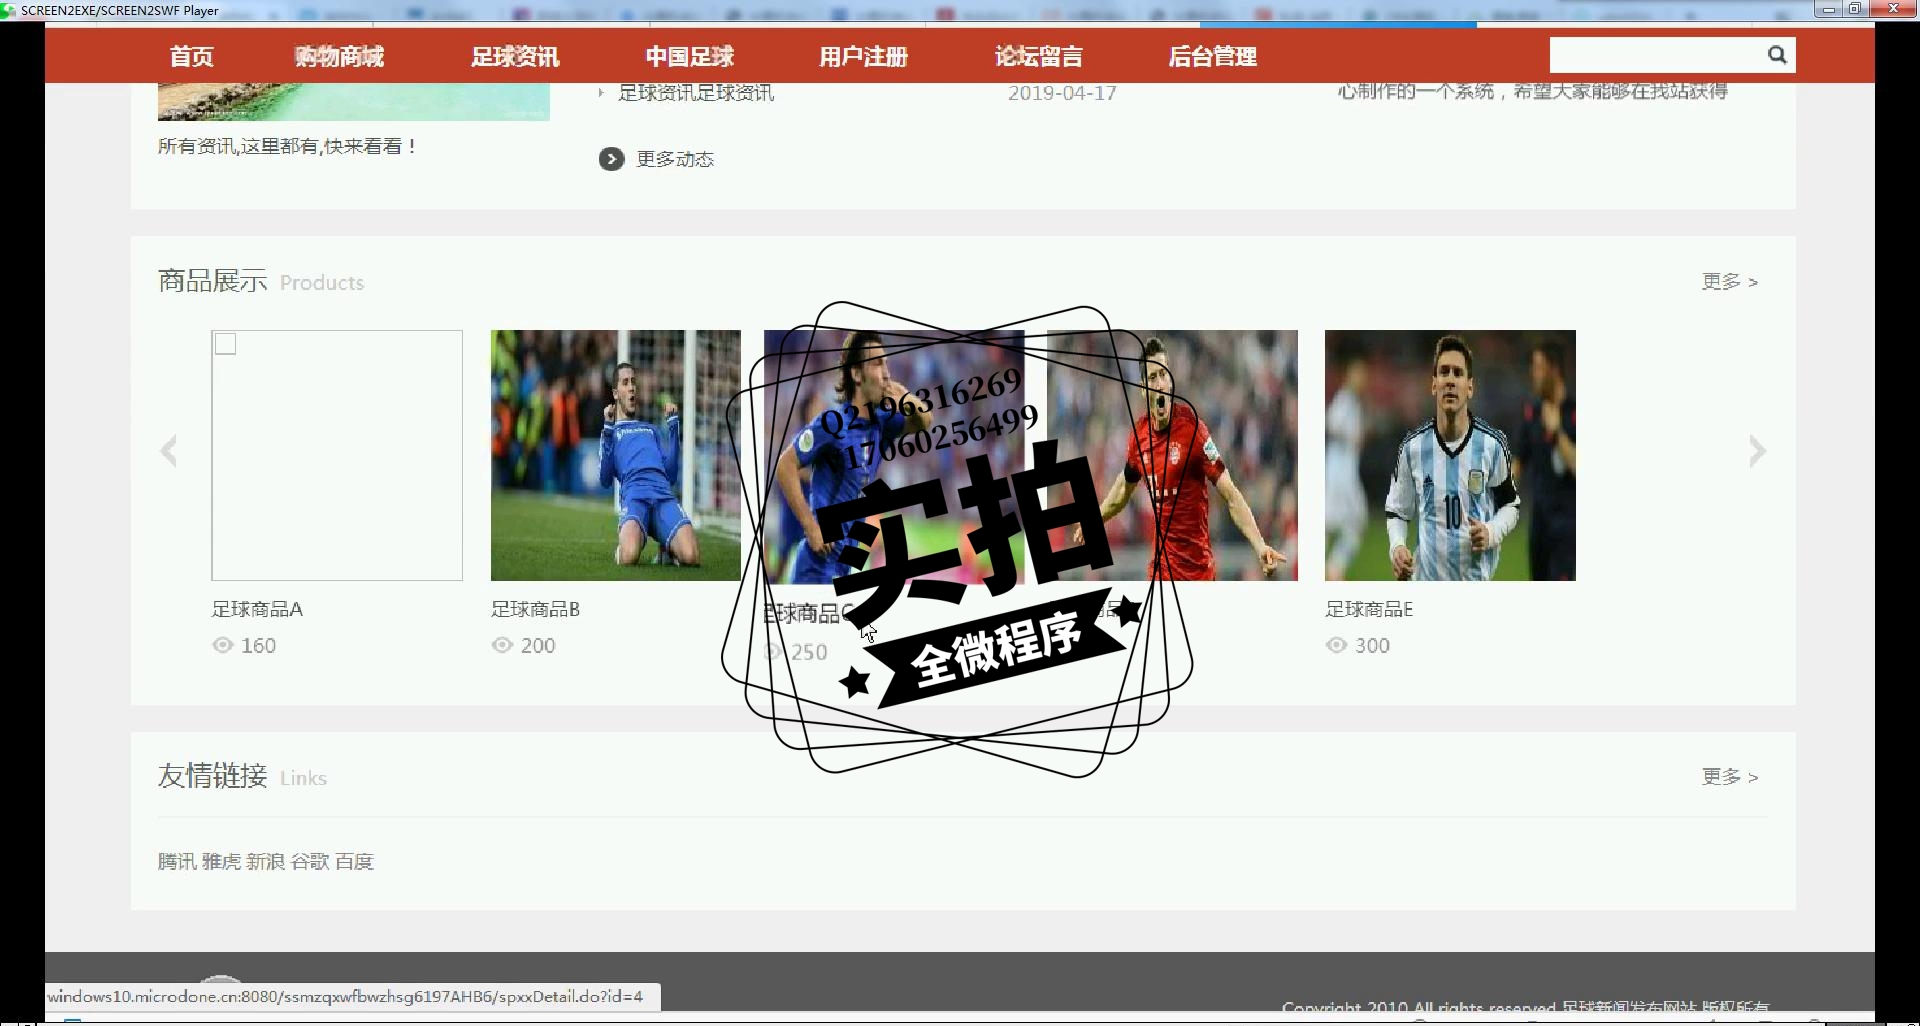Click the search magnifier icon
Screen dimensions: 1920x1026
point(1777,55)
